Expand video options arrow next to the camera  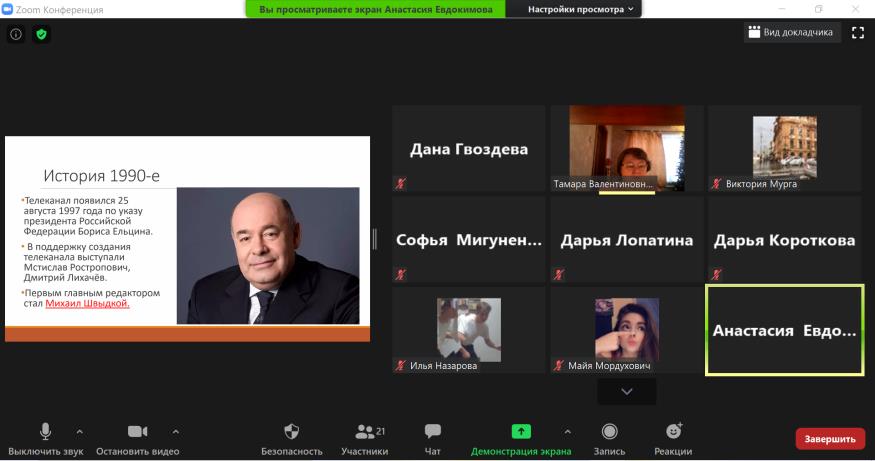tap(175, 431)
